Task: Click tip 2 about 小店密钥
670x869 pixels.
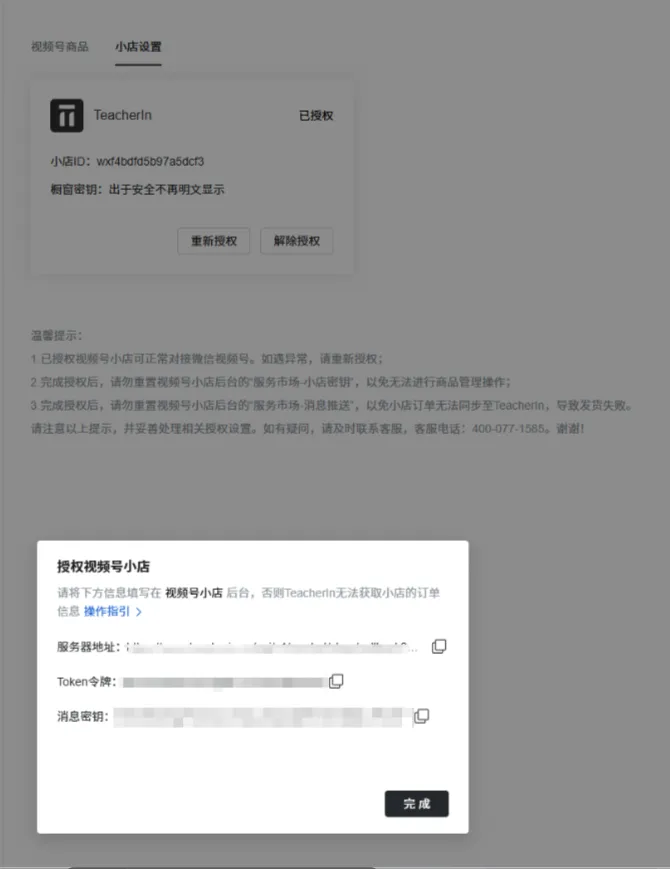Action: point(271,382)
